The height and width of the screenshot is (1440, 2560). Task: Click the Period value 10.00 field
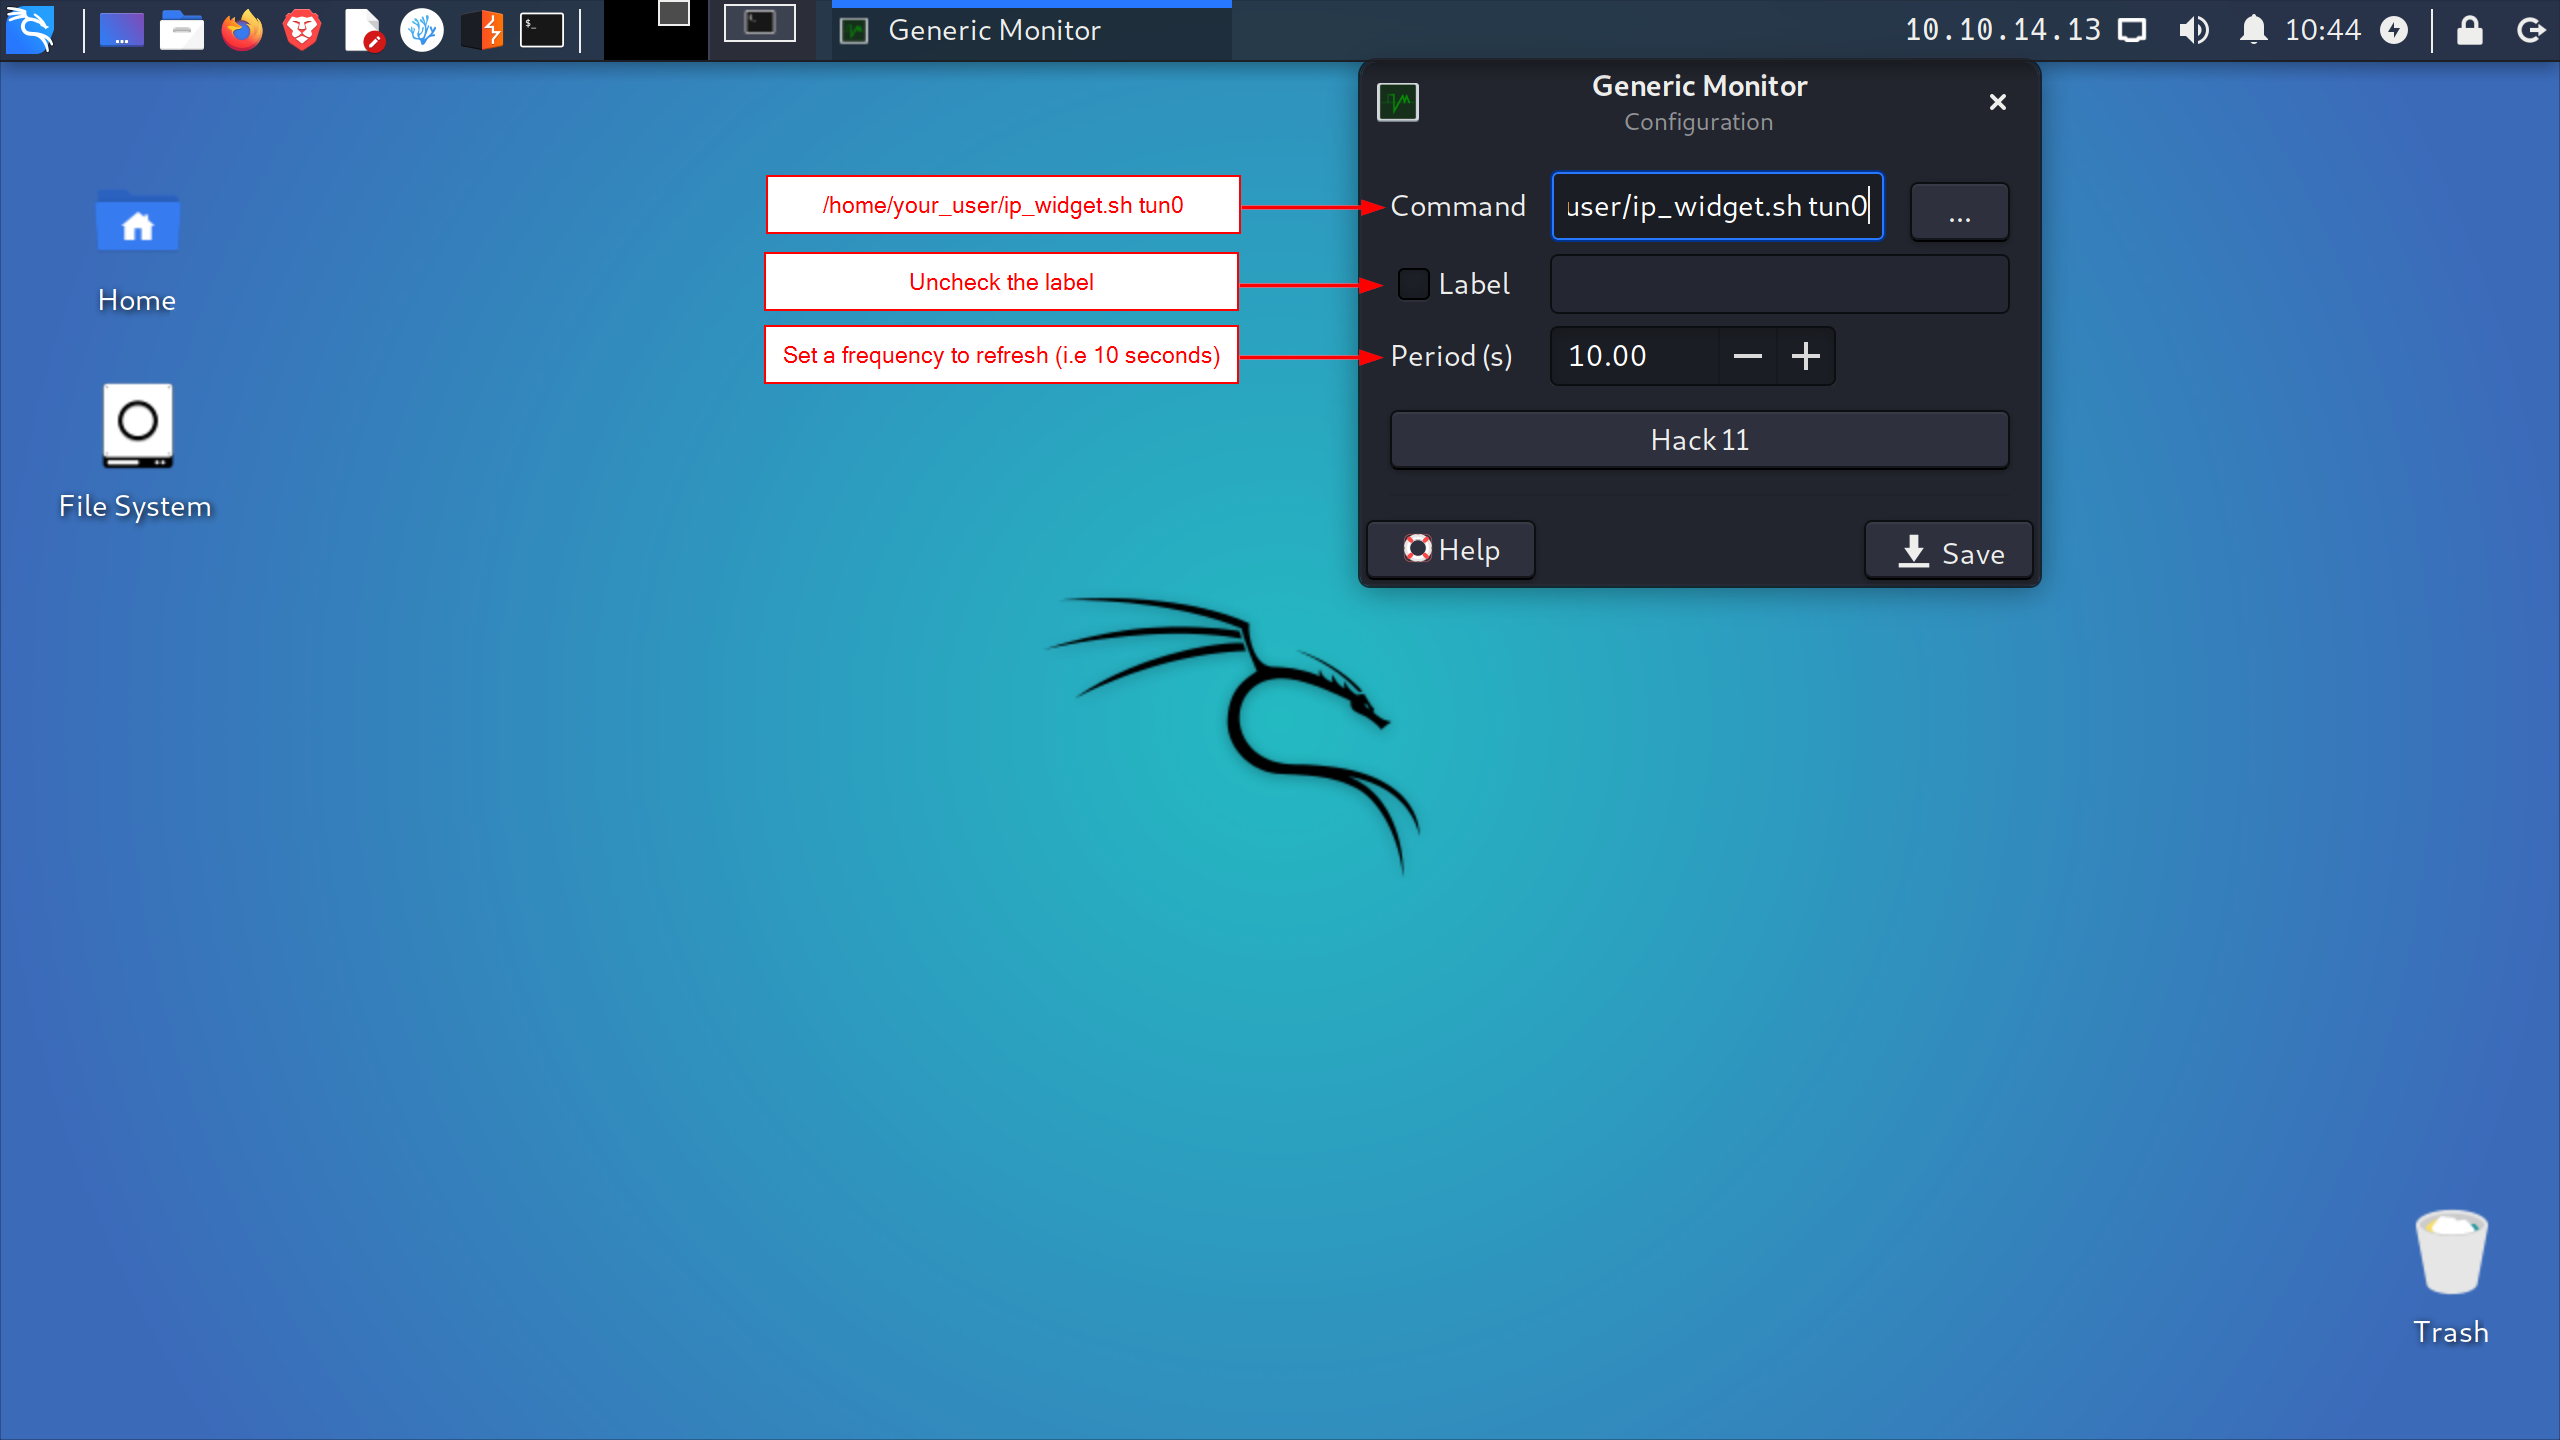(1634, 356)
